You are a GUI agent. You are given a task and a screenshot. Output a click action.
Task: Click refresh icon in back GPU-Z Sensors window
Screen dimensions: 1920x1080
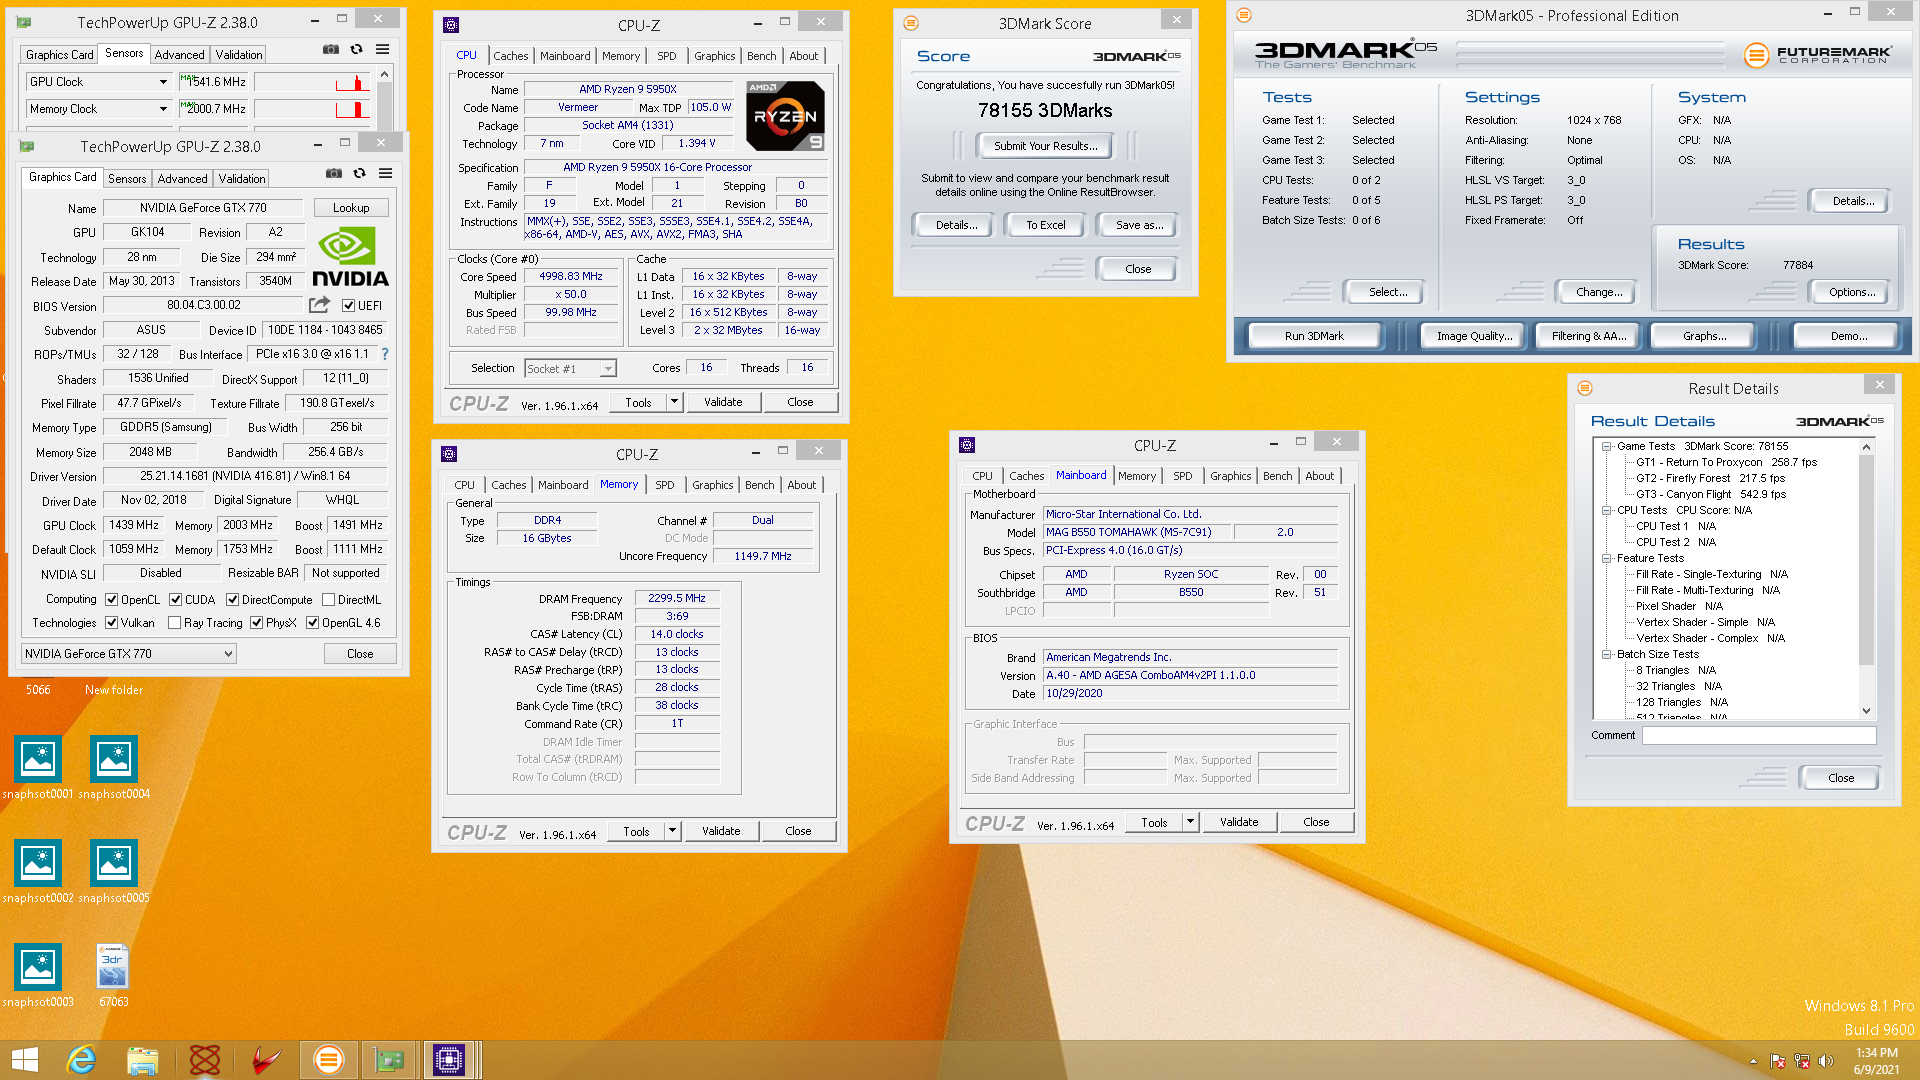coord(356,49)
